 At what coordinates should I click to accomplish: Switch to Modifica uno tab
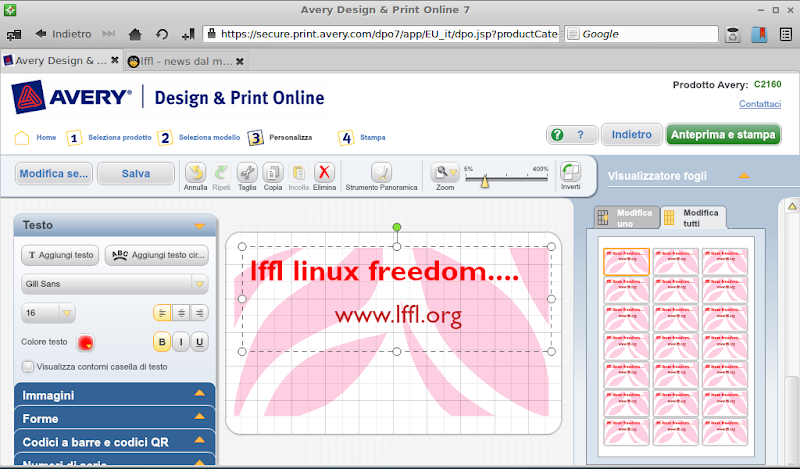[x=627, y=218]
